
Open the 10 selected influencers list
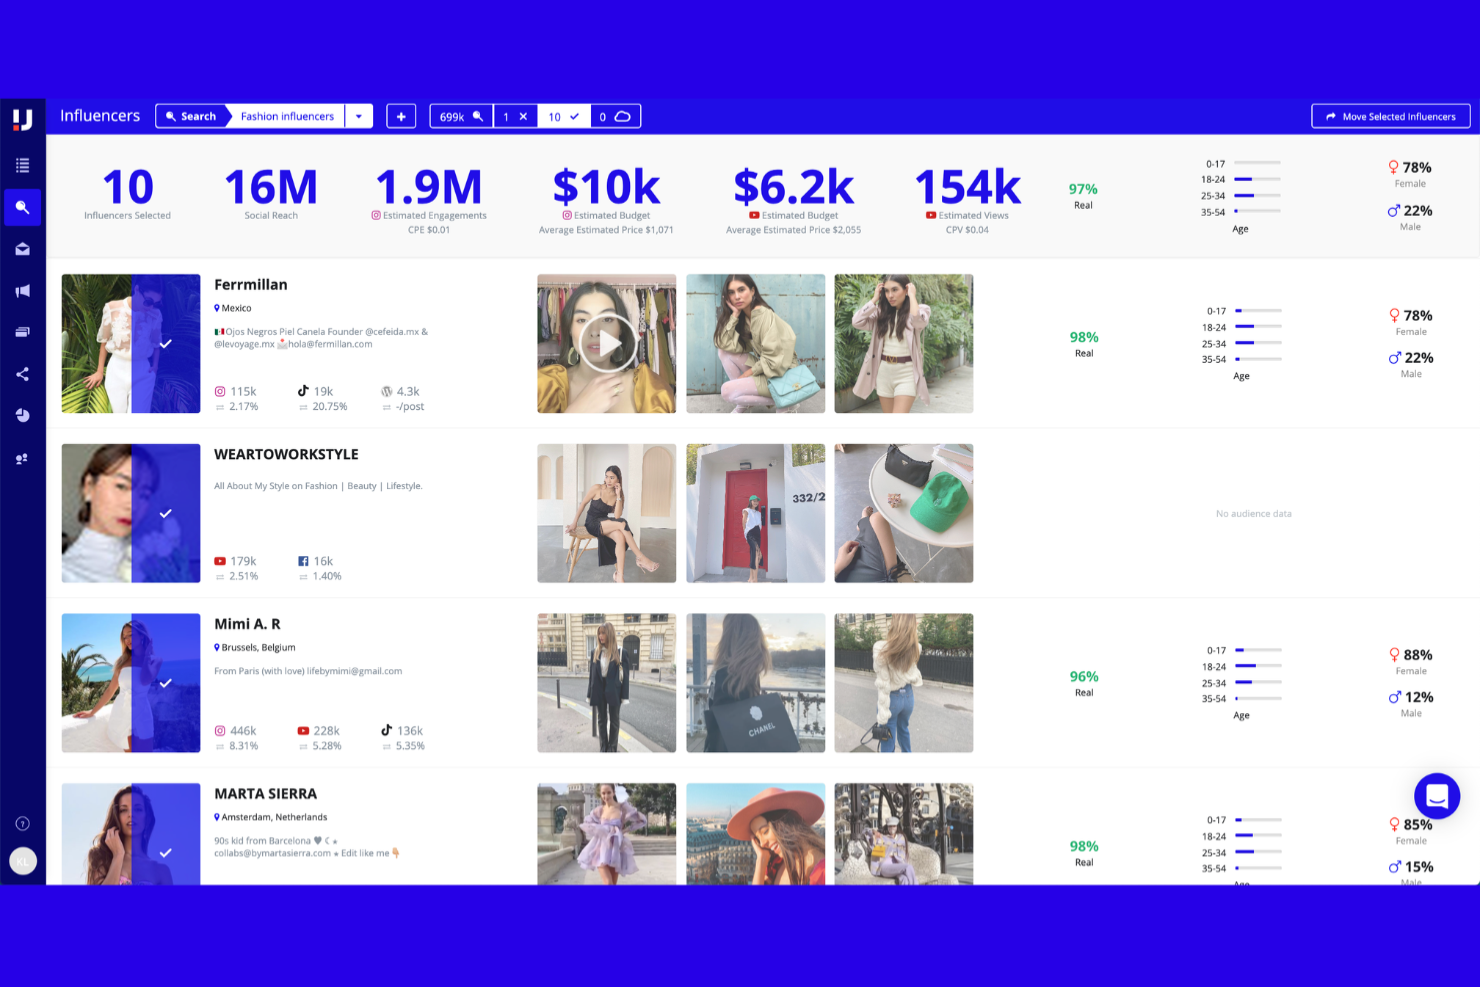point(563,116)
